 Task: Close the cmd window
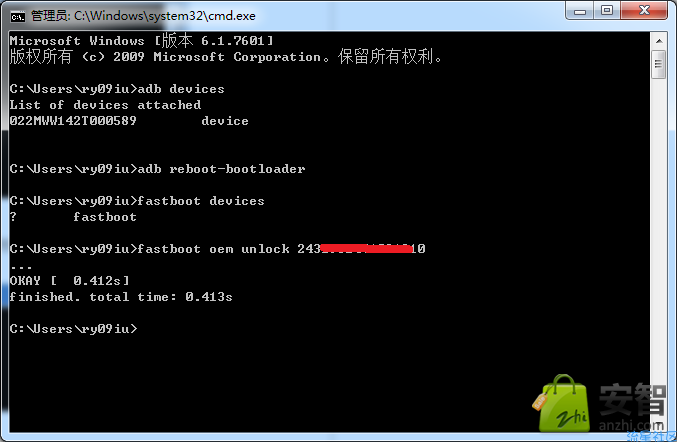pyautogui.click(x=644, y=10)
